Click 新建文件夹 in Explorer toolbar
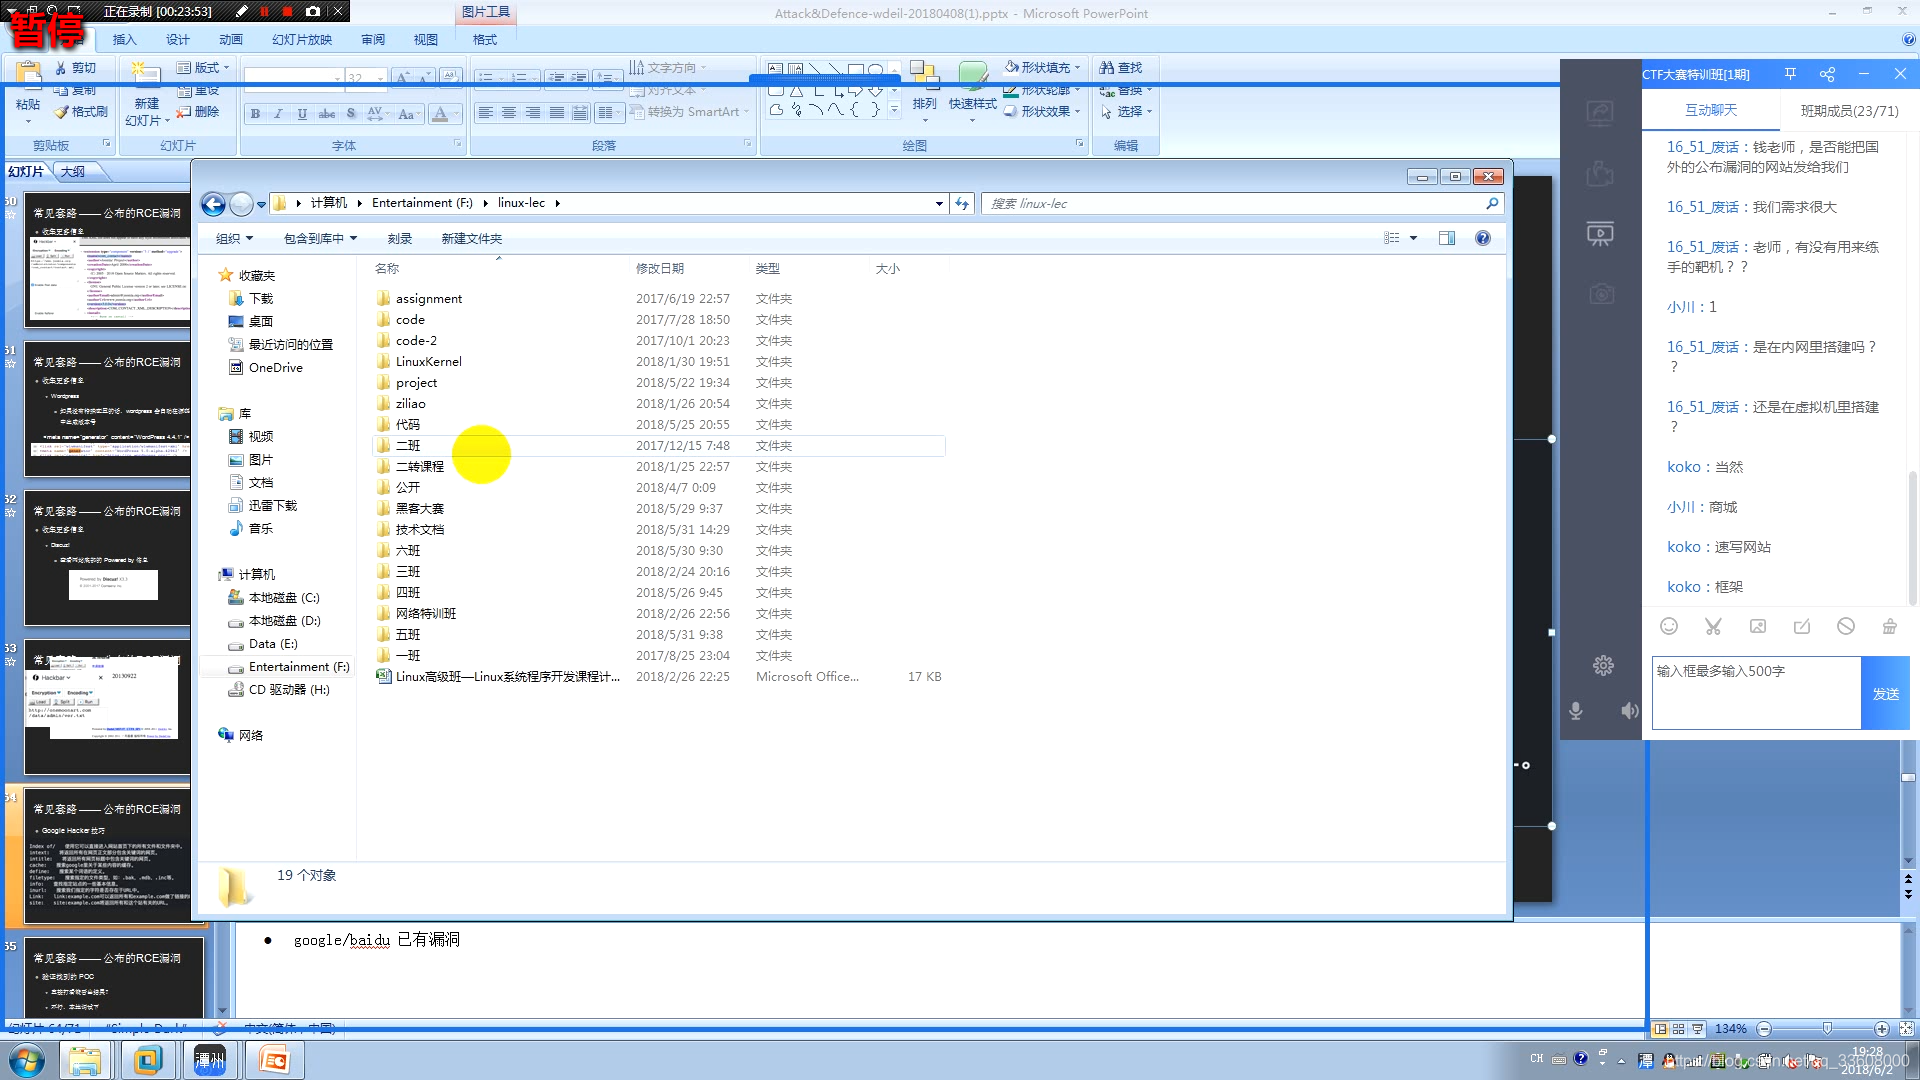 pos(472,239)
